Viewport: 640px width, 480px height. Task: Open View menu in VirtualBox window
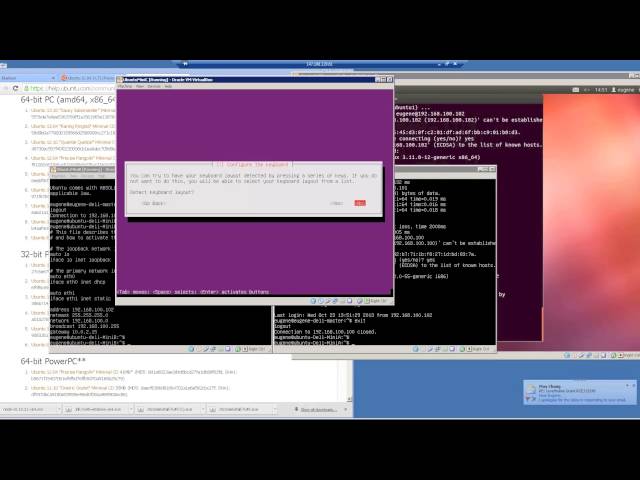point(140,86)
